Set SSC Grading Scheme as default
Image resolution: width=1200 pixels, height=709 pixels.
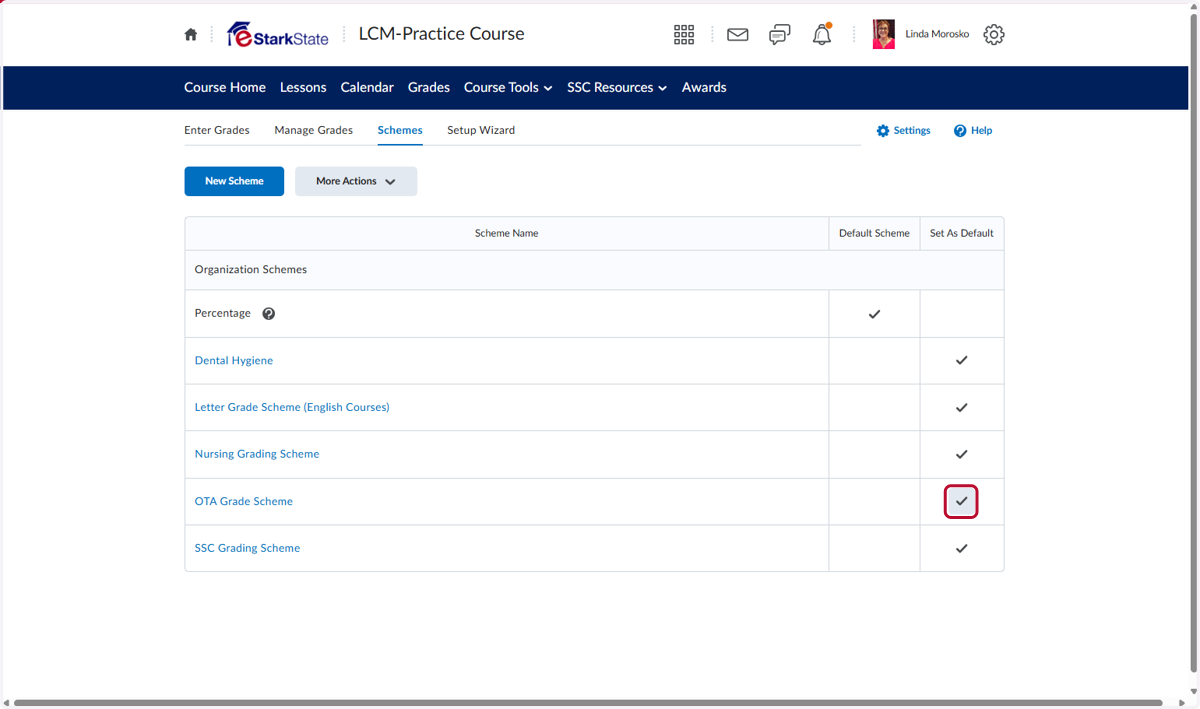click(x=961, y=548)
